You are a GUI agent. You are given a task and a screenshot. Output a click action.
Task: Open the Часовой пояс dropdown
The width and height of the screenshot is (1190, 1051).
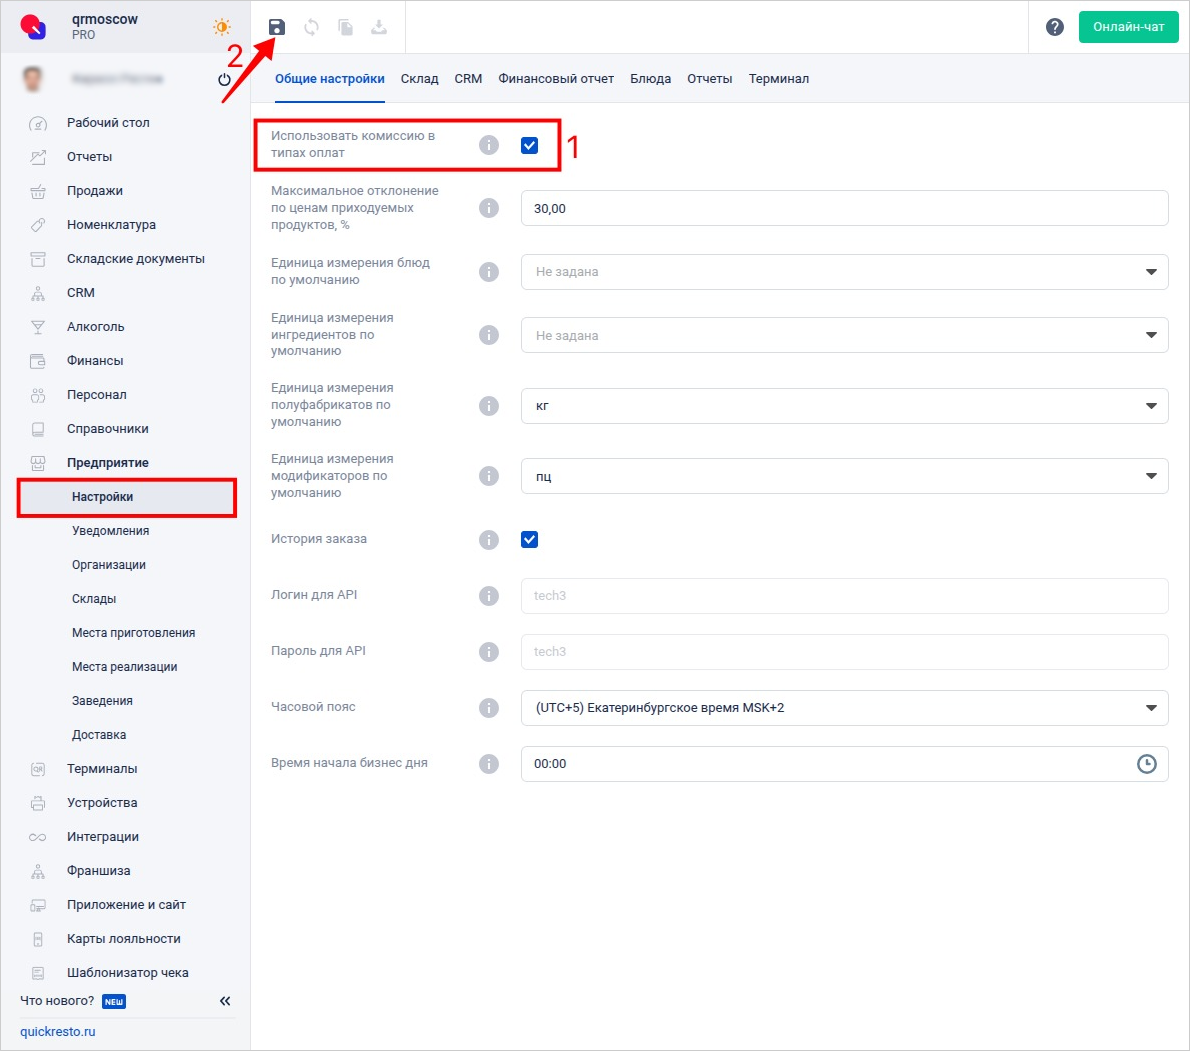click(x=843, y=708)
